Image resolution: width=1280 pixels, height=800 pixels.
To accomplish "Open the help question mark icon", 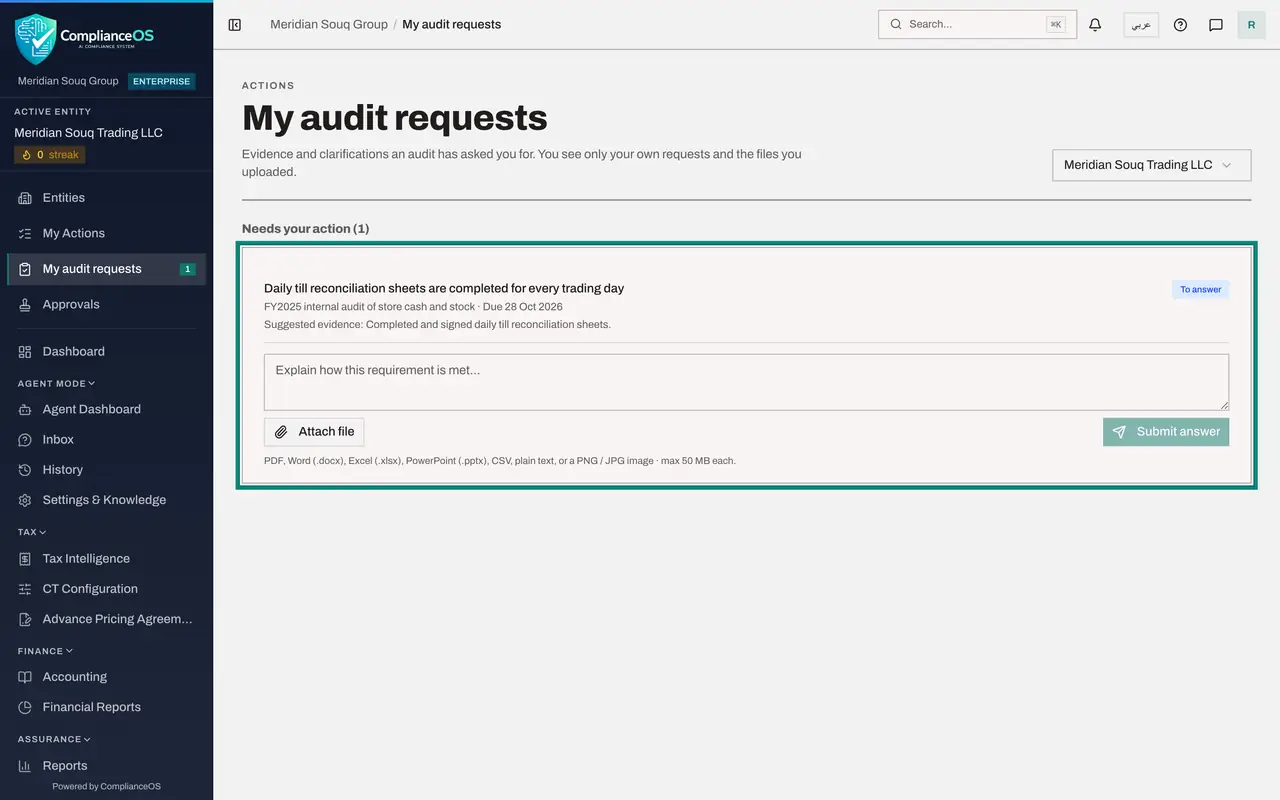I will tap(1180, 25).
